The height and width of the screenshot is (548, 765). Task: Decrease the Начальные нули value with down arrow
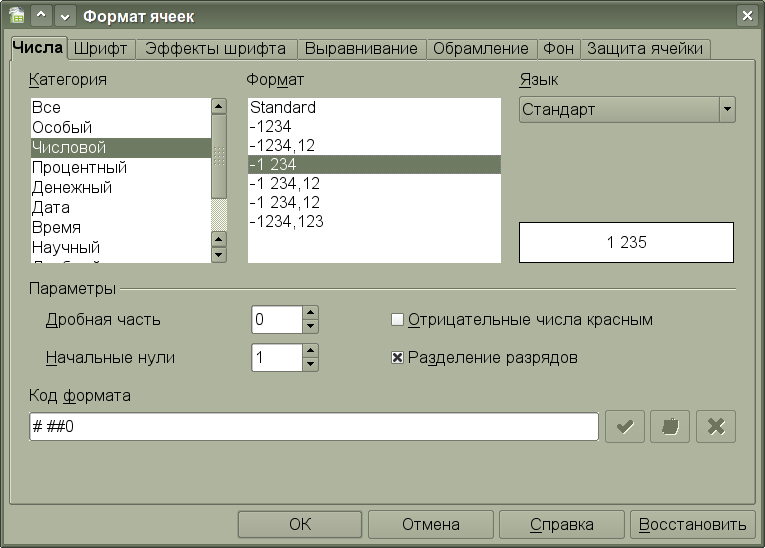[310, 365]
